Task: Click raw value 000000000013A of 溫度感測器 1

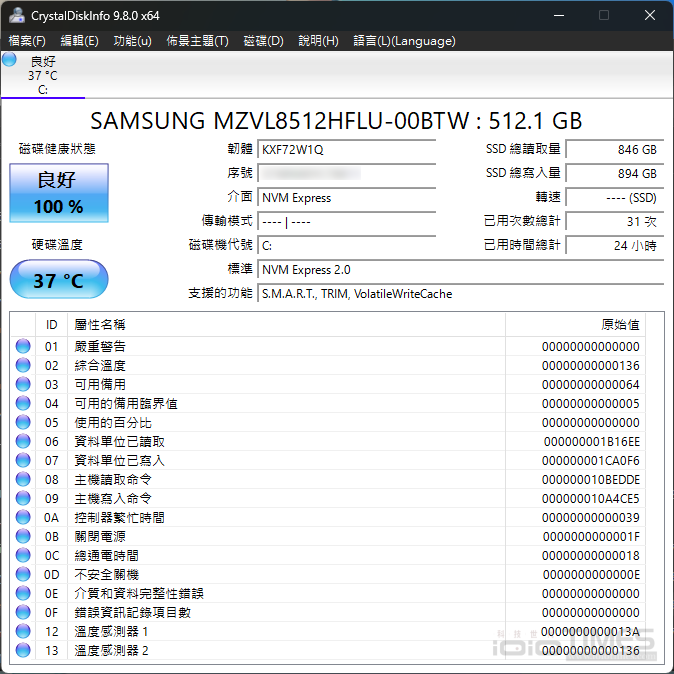Action: tap(590, 631)
